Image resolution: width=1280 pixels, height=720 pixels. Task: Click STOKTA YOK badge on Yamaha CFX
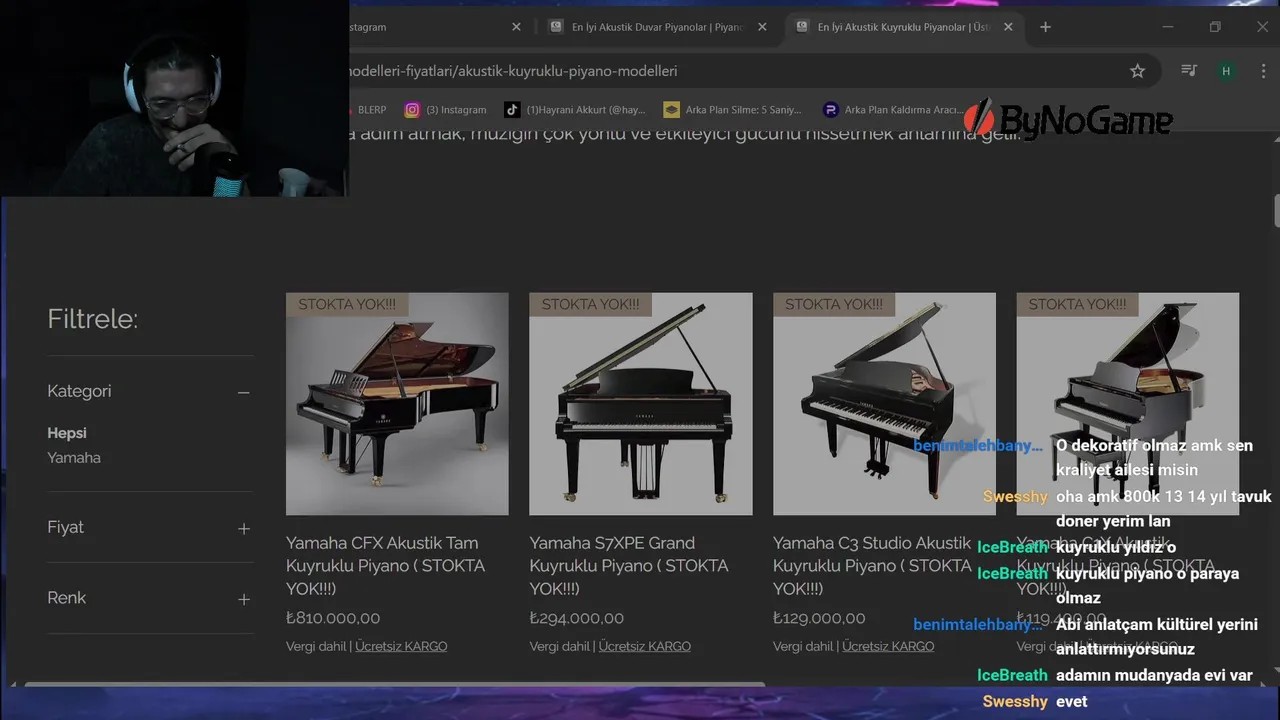347,304
